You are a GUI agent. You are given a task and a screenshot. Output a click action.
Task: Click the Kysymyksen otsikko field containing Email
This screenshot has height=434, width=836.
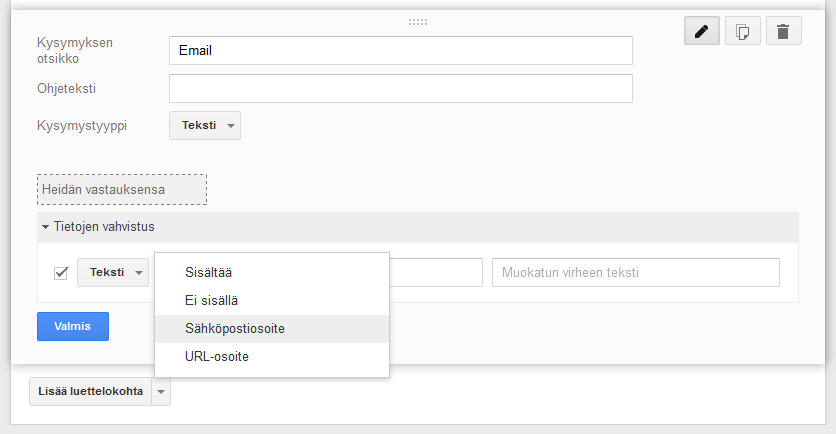tap(400, 50)
